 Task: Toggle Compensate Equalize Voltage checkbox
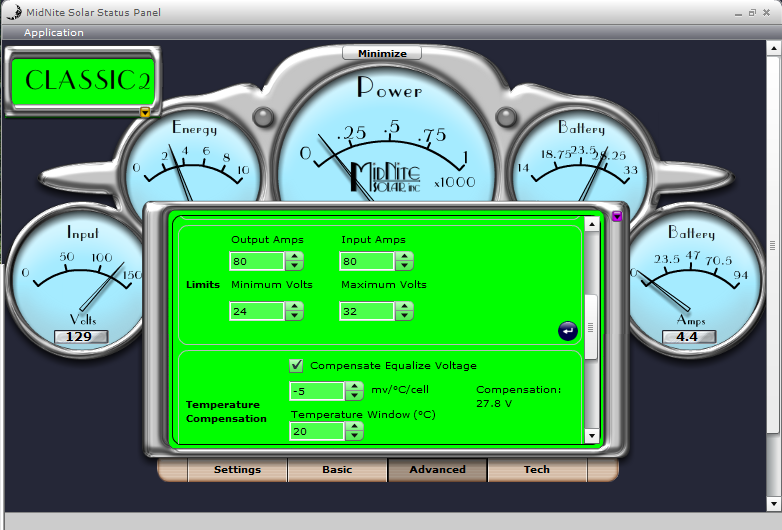[296, 365]
